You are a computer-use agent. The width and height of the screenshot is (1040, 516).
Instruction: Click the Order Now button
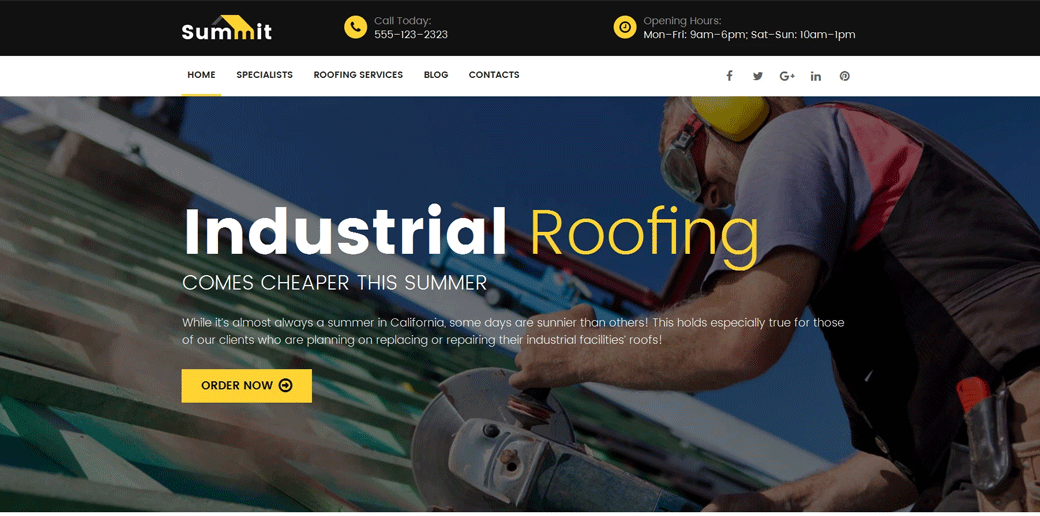(x=247, y=385)
